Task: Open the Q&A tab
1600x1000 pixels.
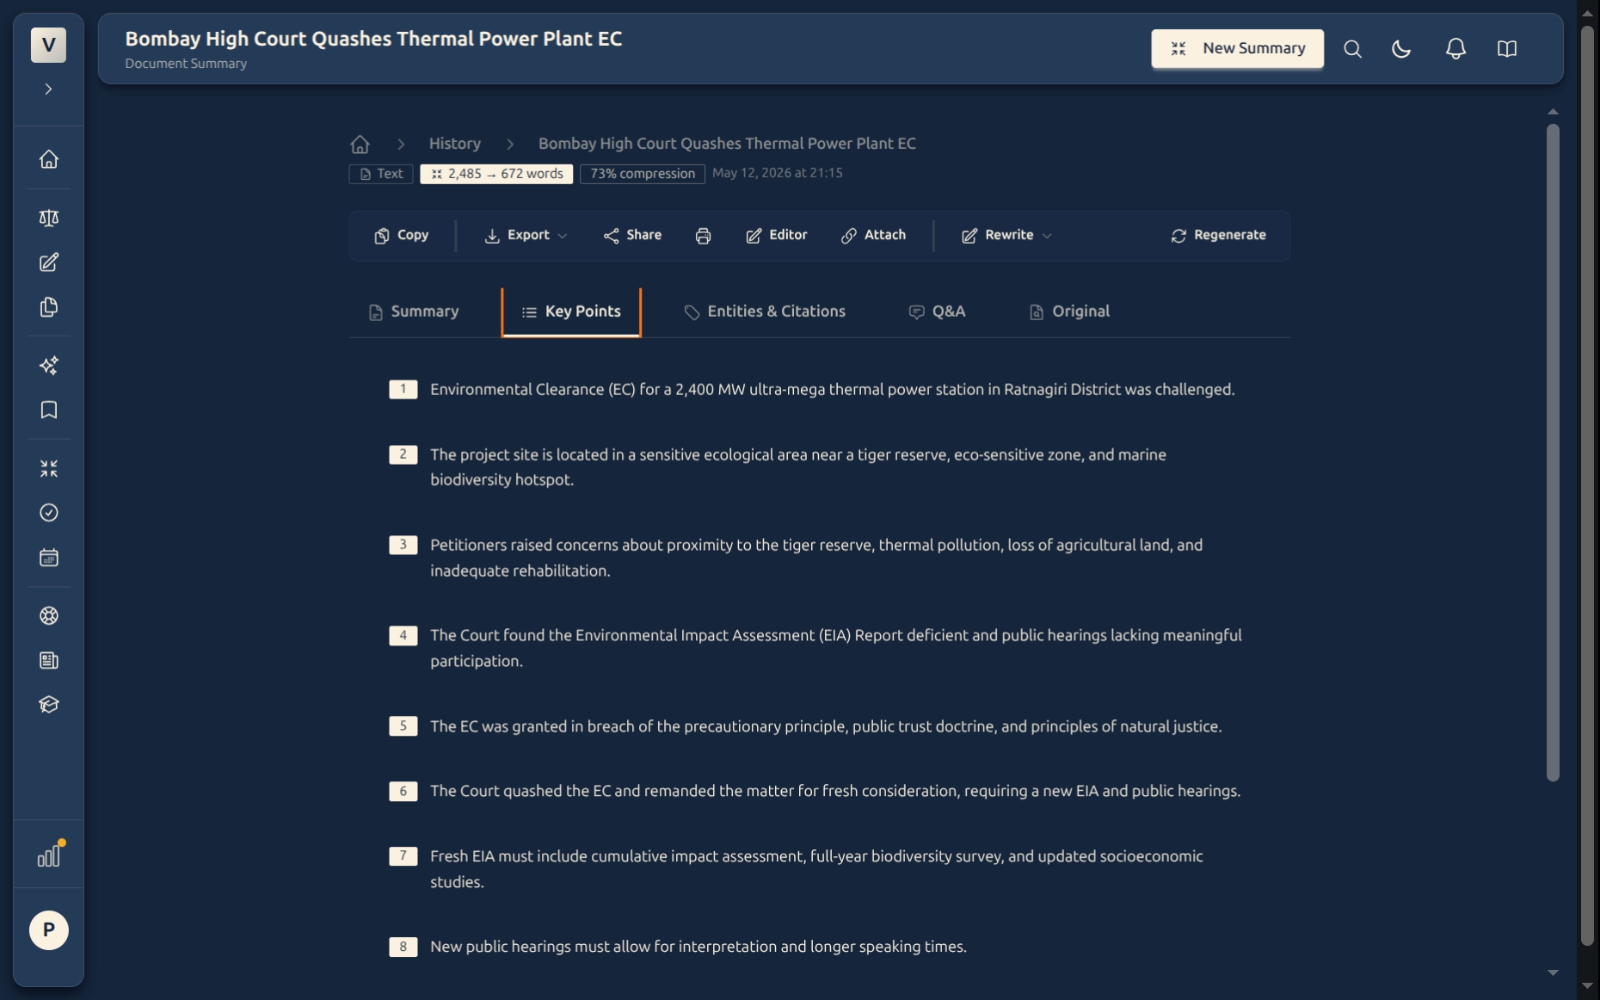Action: pos(937,312)
